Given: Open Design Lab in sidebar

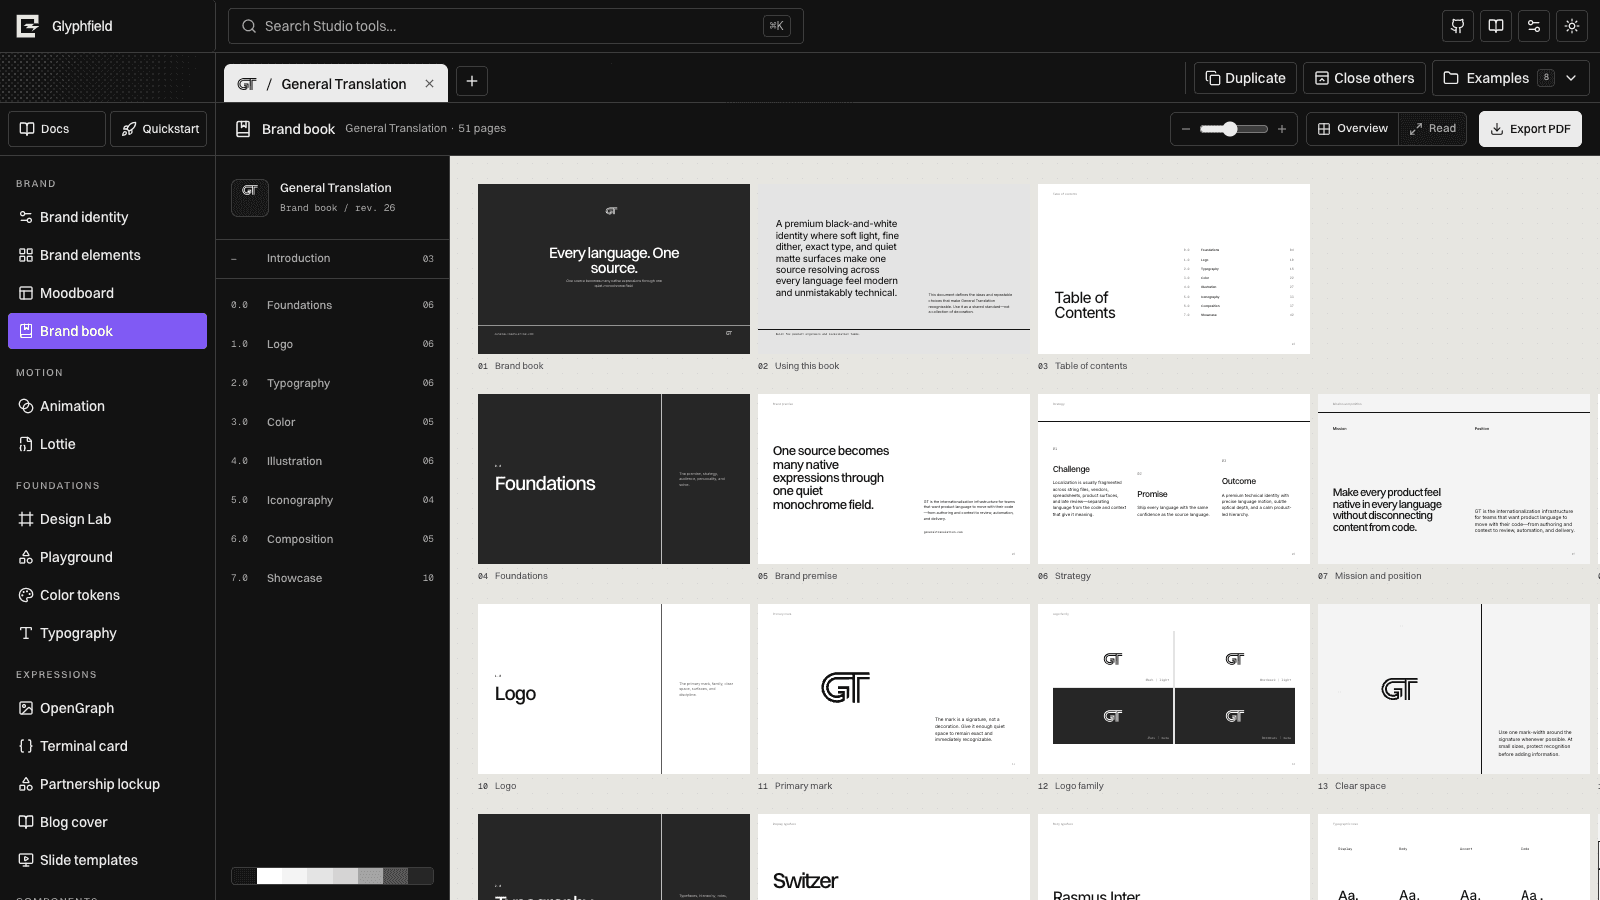Looking at the screenshot, I should click(108, 519).
